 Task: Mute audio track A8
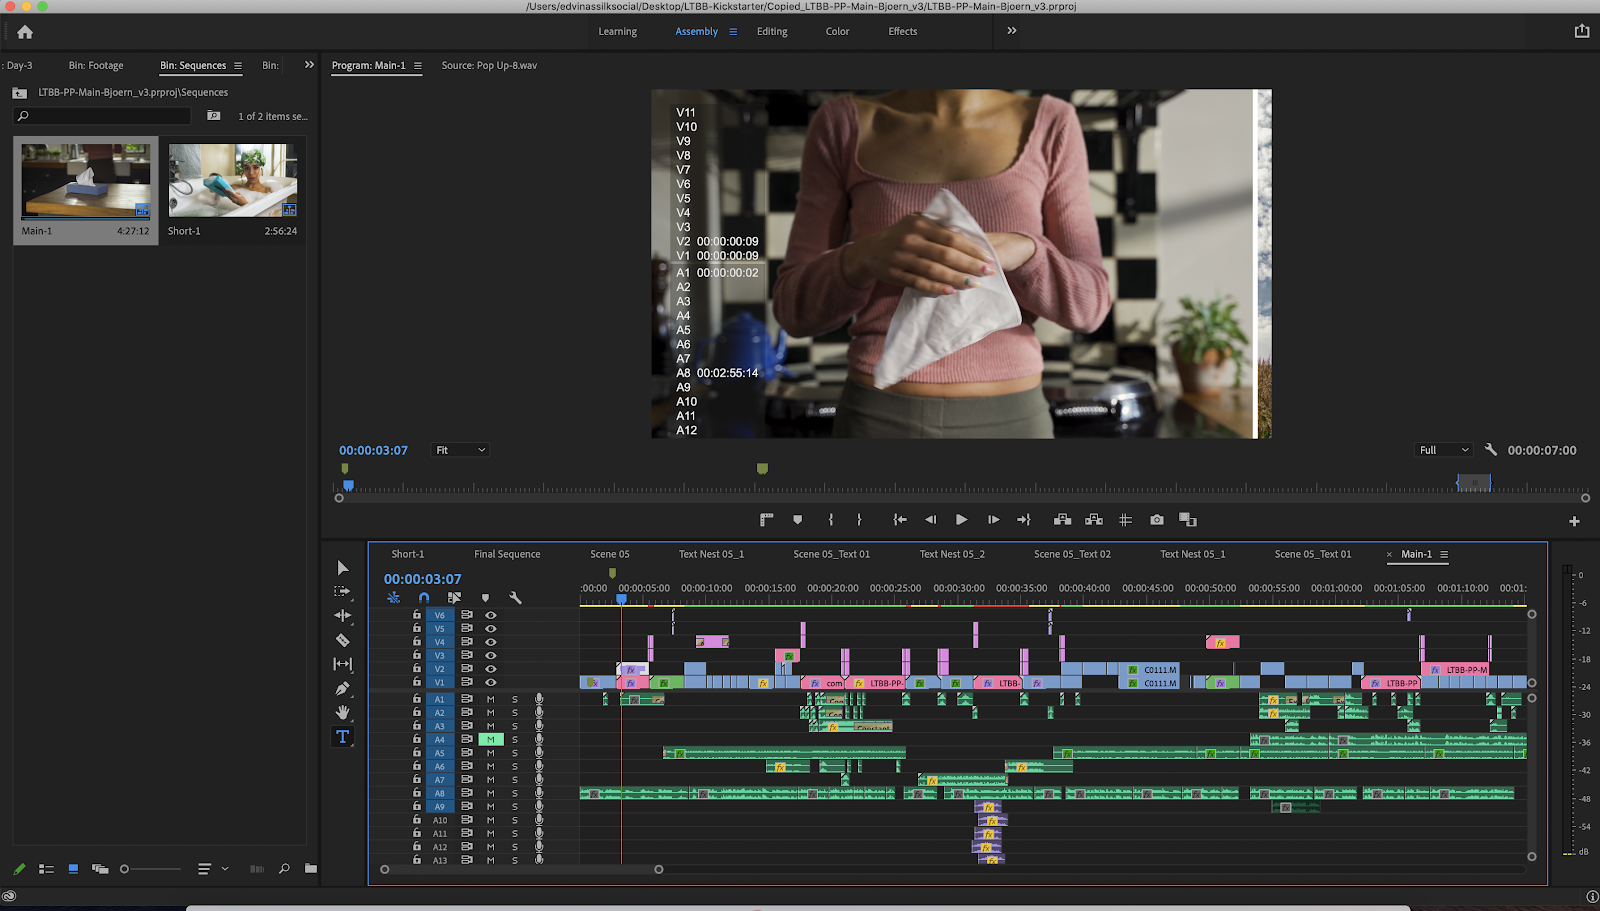coord(491,793)
